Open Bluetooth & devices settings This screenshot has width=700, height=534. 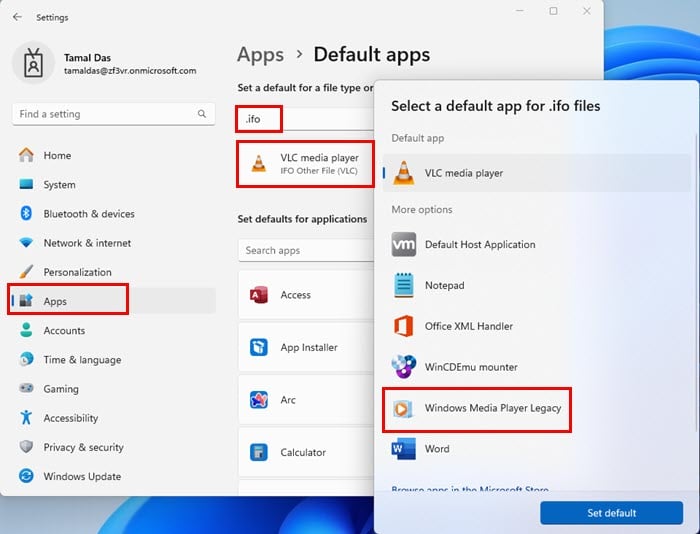pyautogui.click(x=113, y=214)
